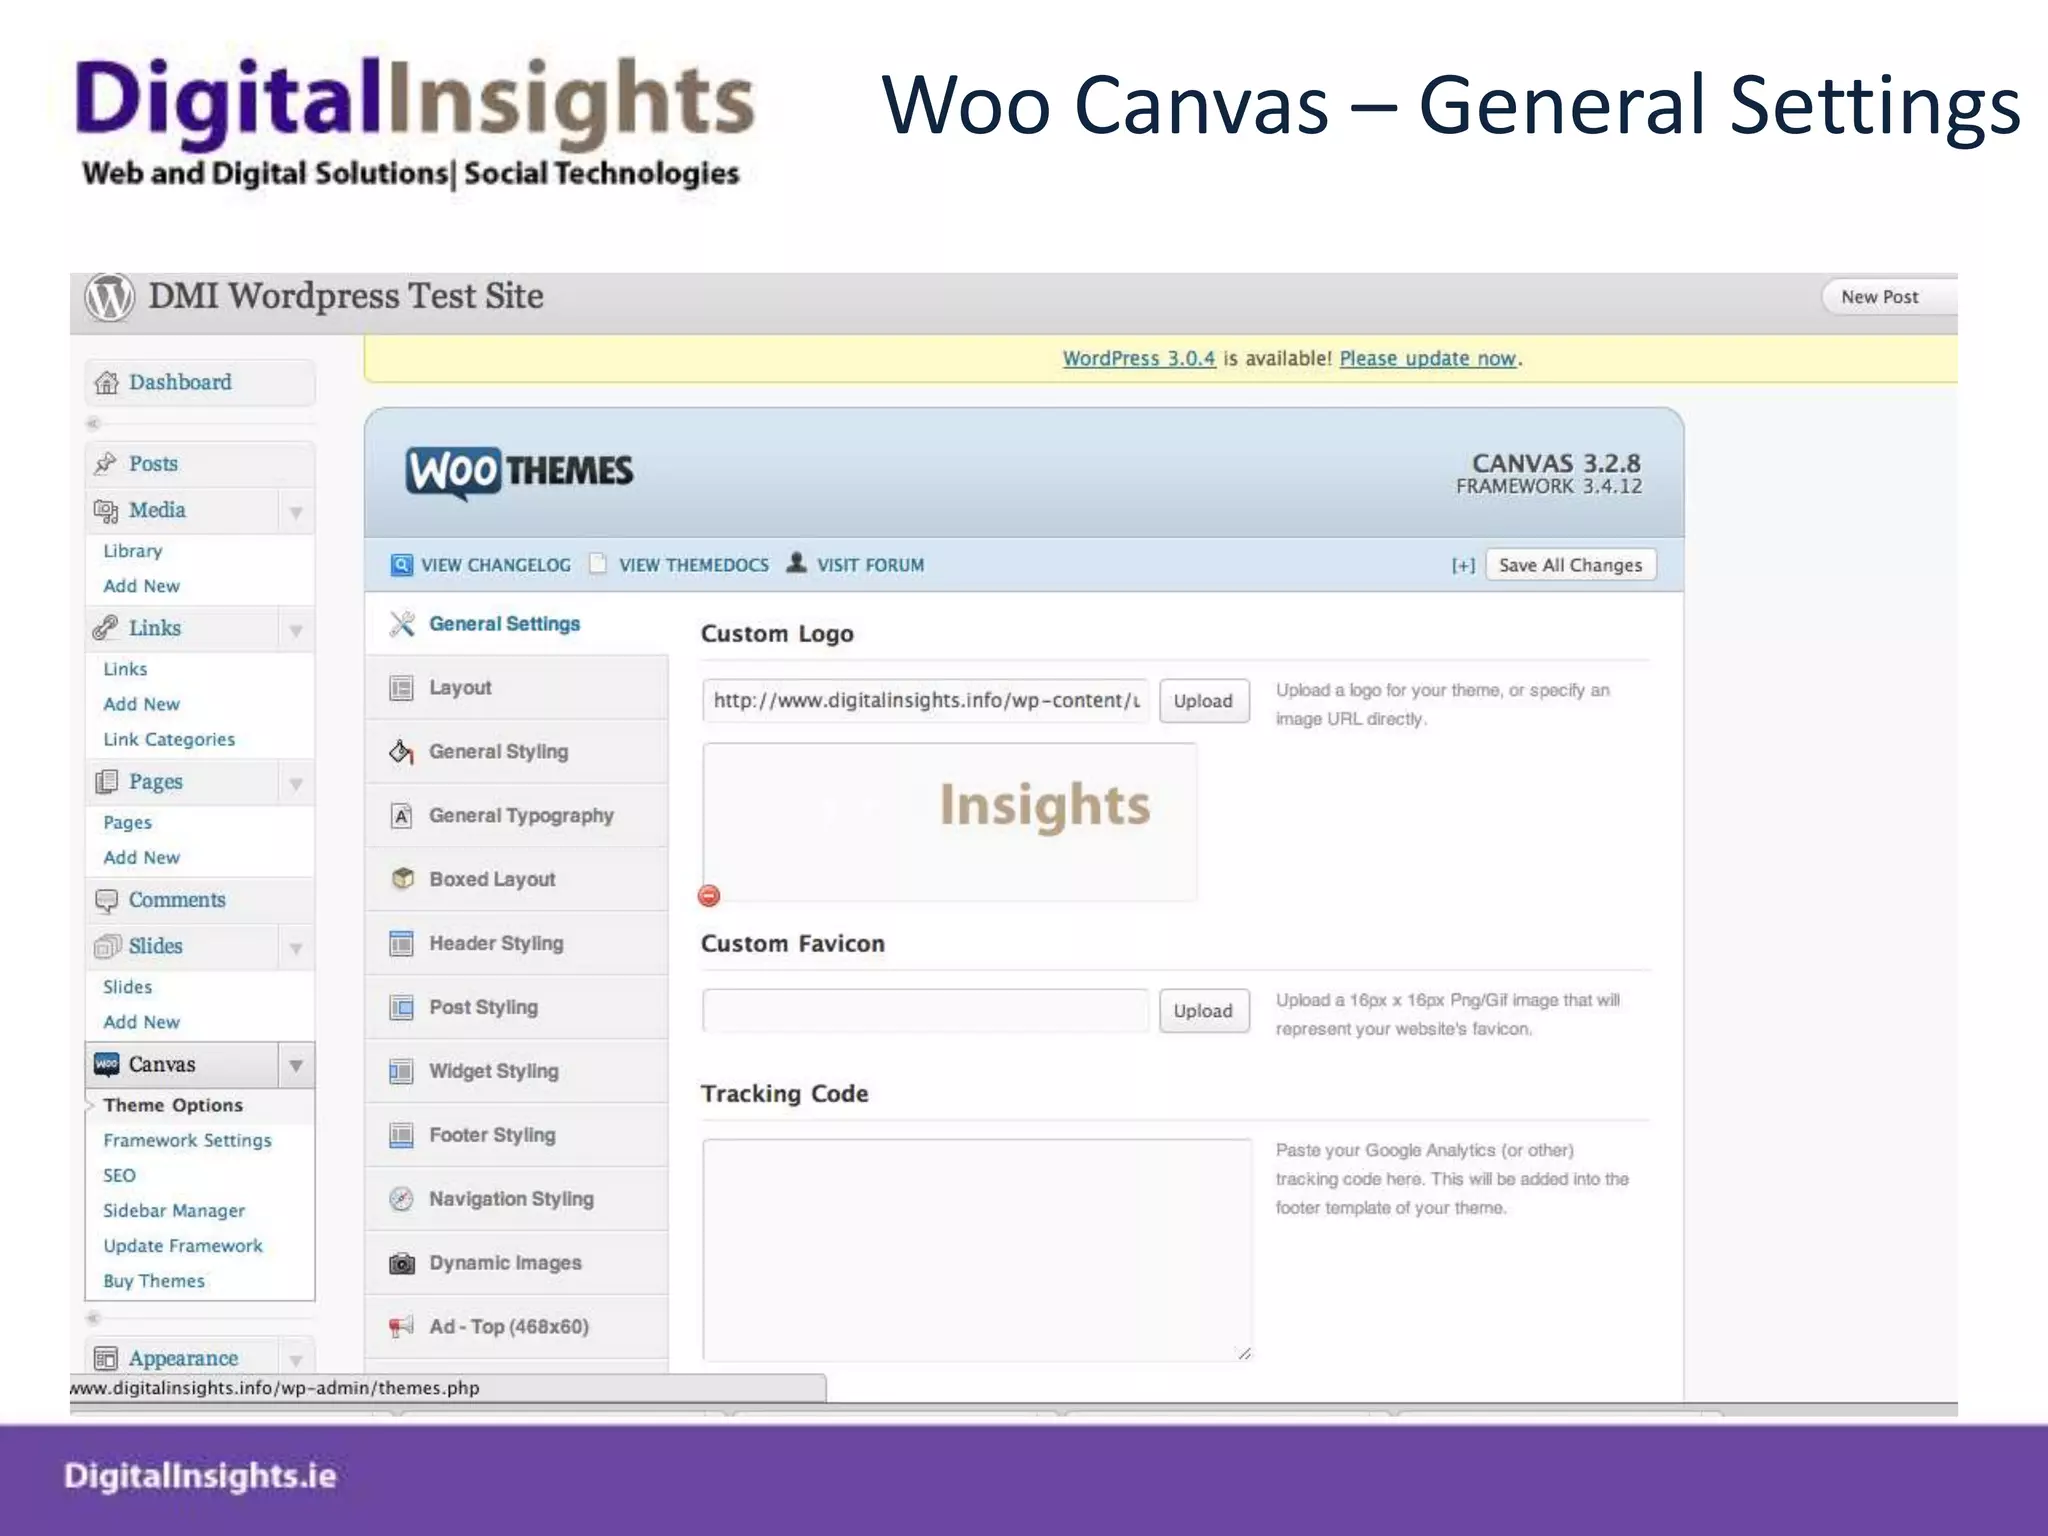The image size is (2048, 1536).
Task: Click the Header Styling icon
Action: coord(401,944)
